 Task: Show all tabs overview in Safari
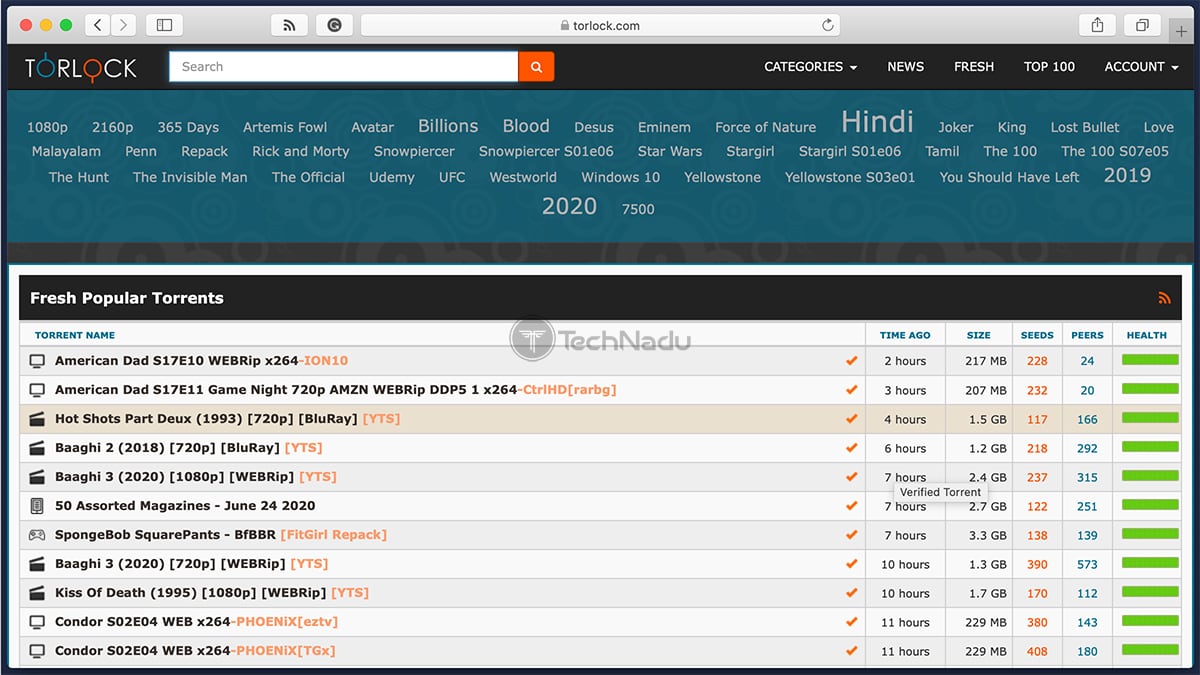(1142, 25)
